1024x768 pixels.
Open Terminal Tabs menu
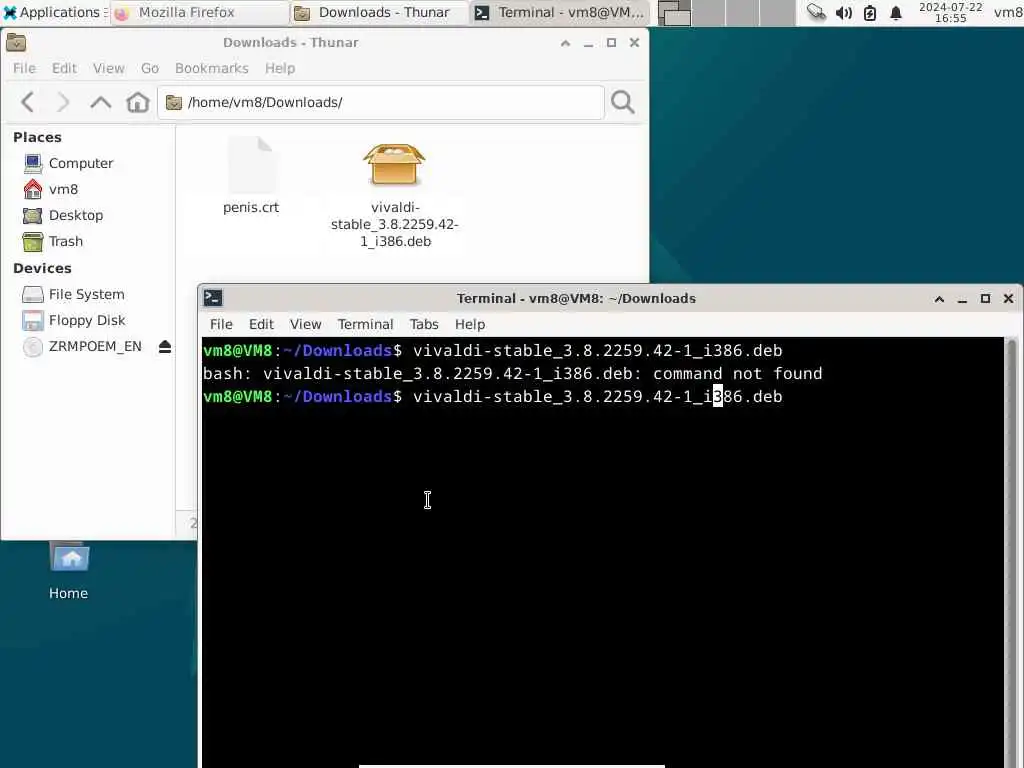[x=424, y=325]
